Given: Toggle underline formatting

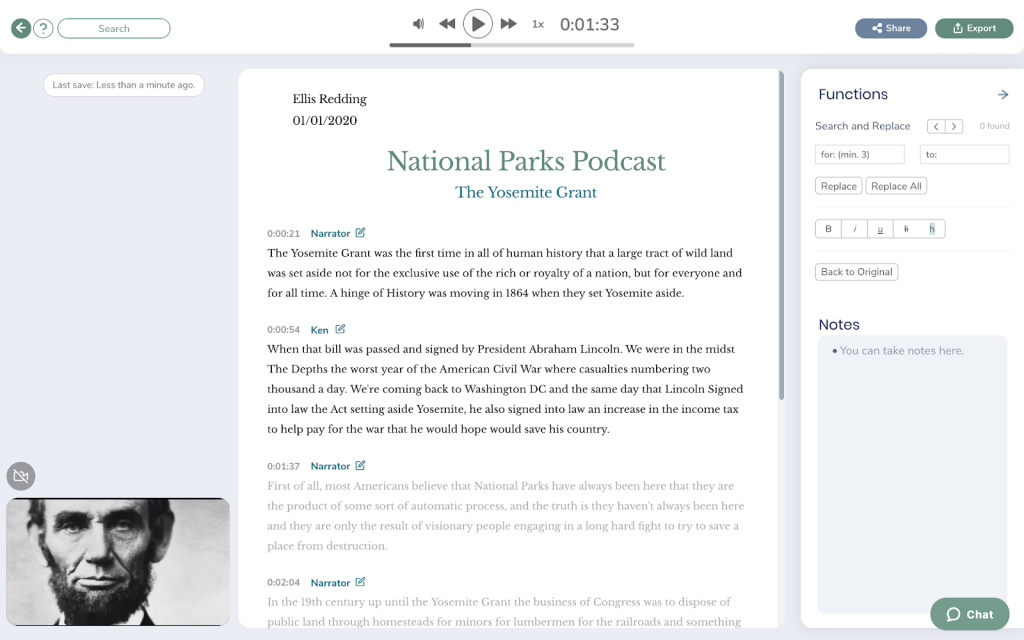Looking at the screenshot, I should [x=880, y=229].
